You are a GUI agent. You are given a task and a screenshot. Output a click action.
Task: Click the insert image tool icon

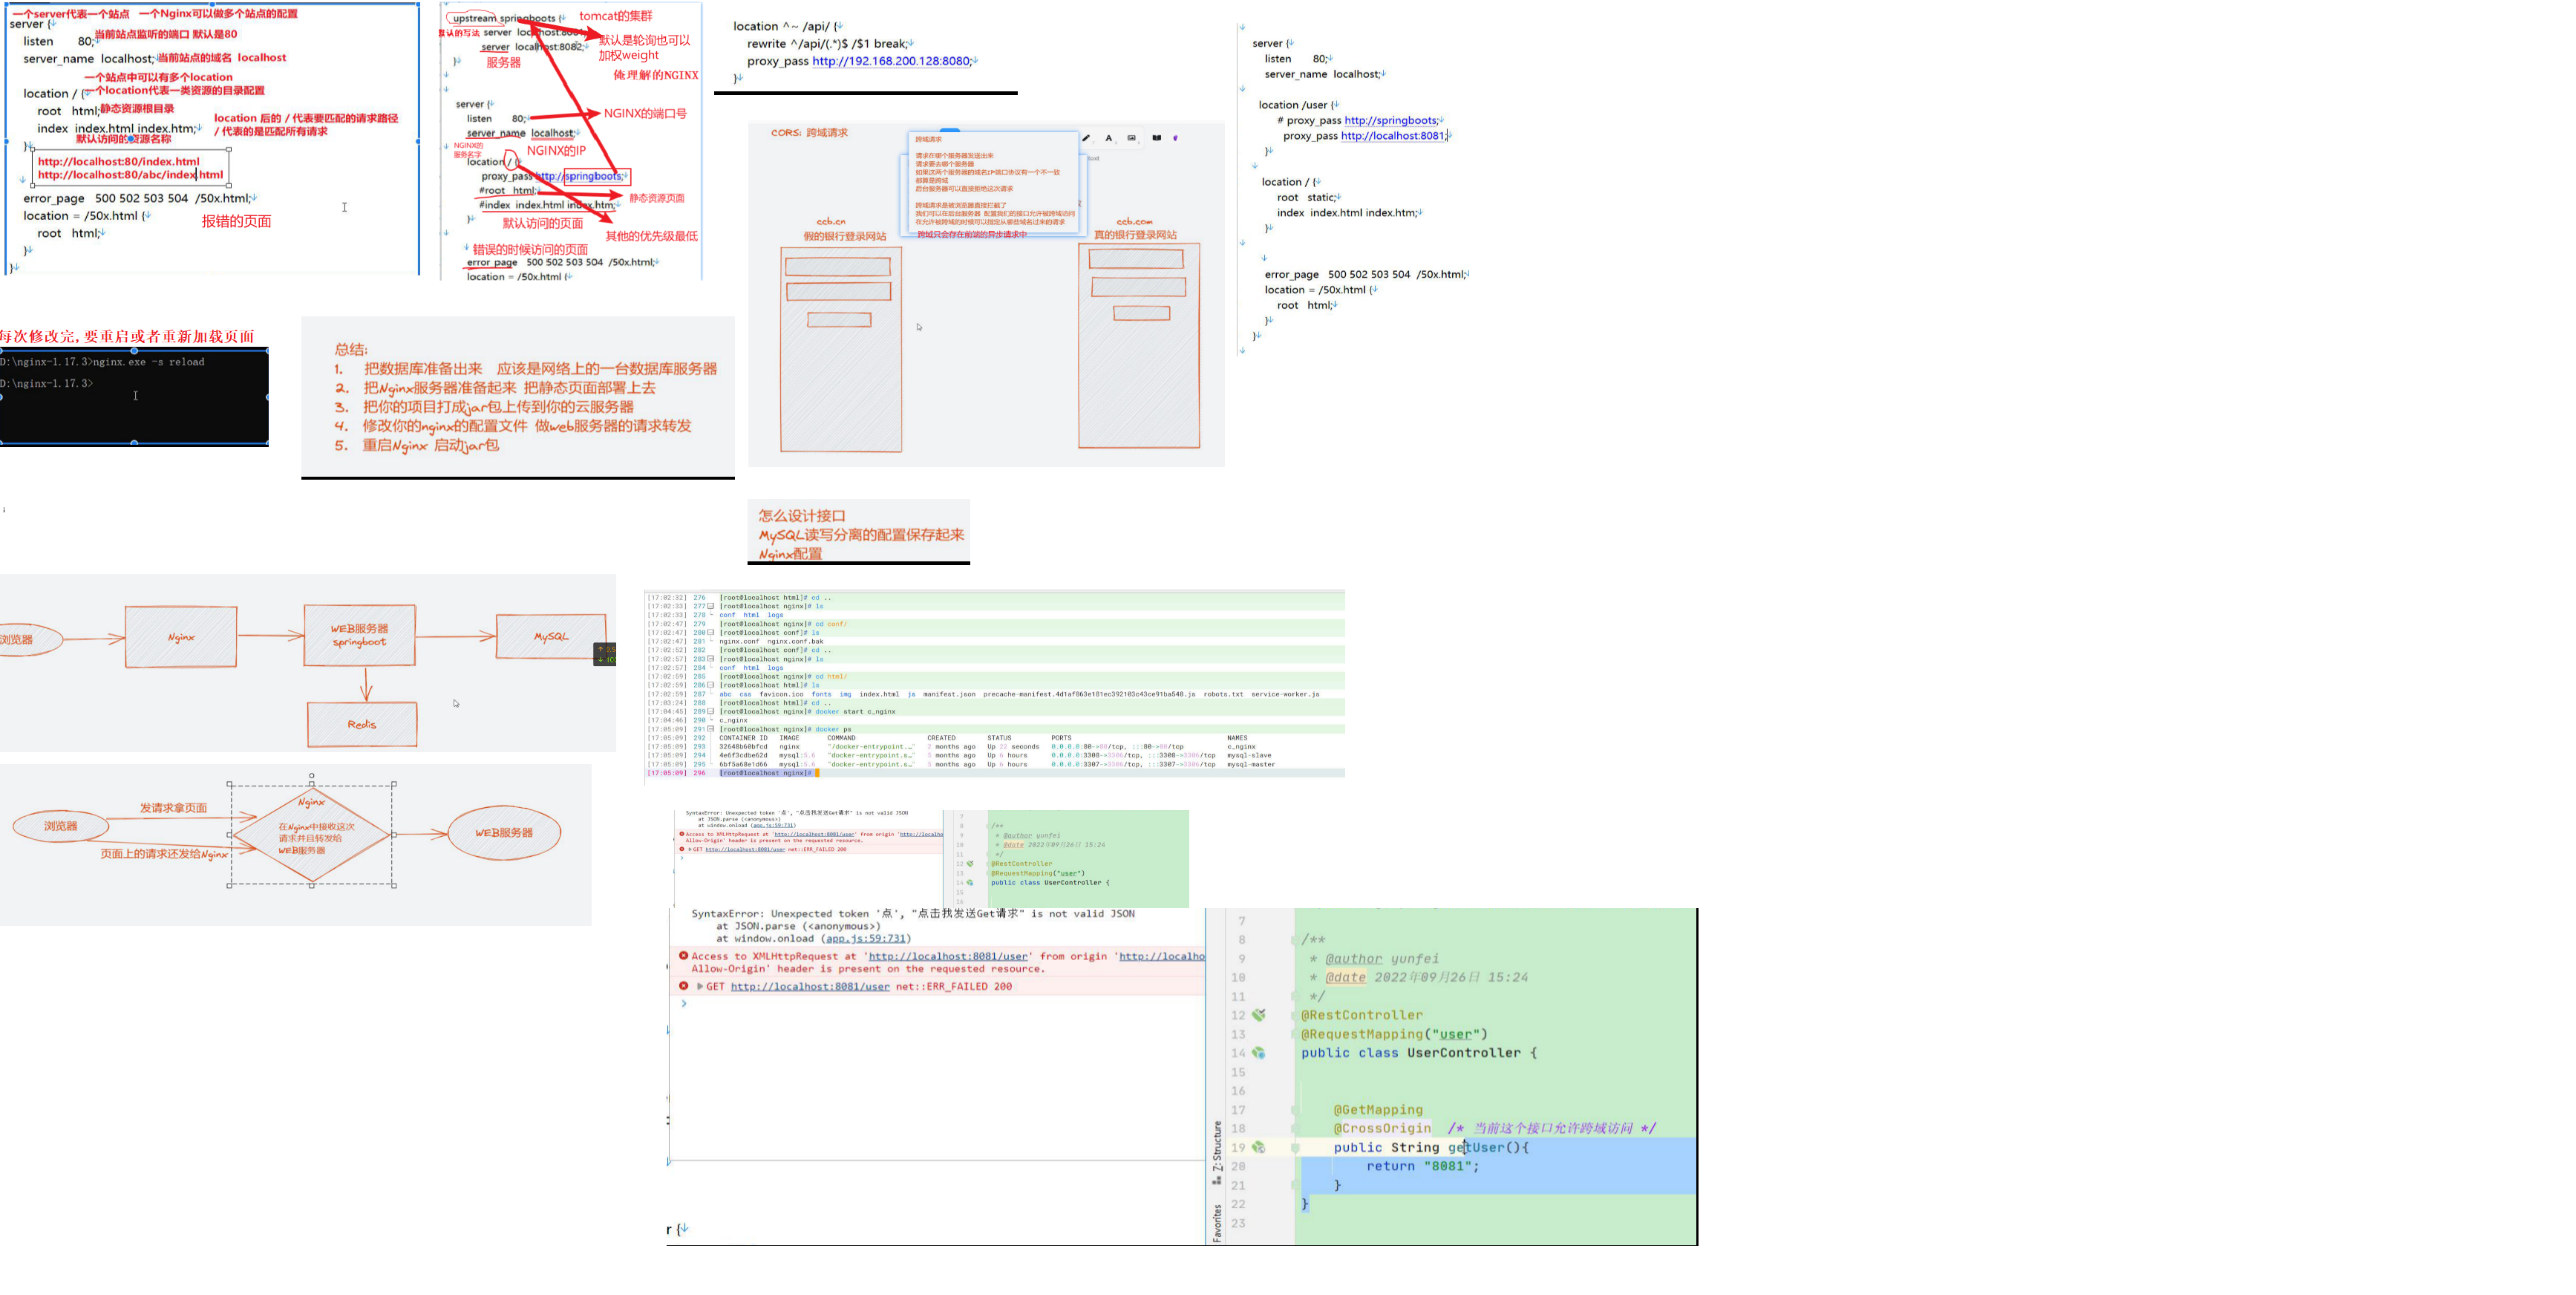pyautogui.click(x=1132, y=138)
